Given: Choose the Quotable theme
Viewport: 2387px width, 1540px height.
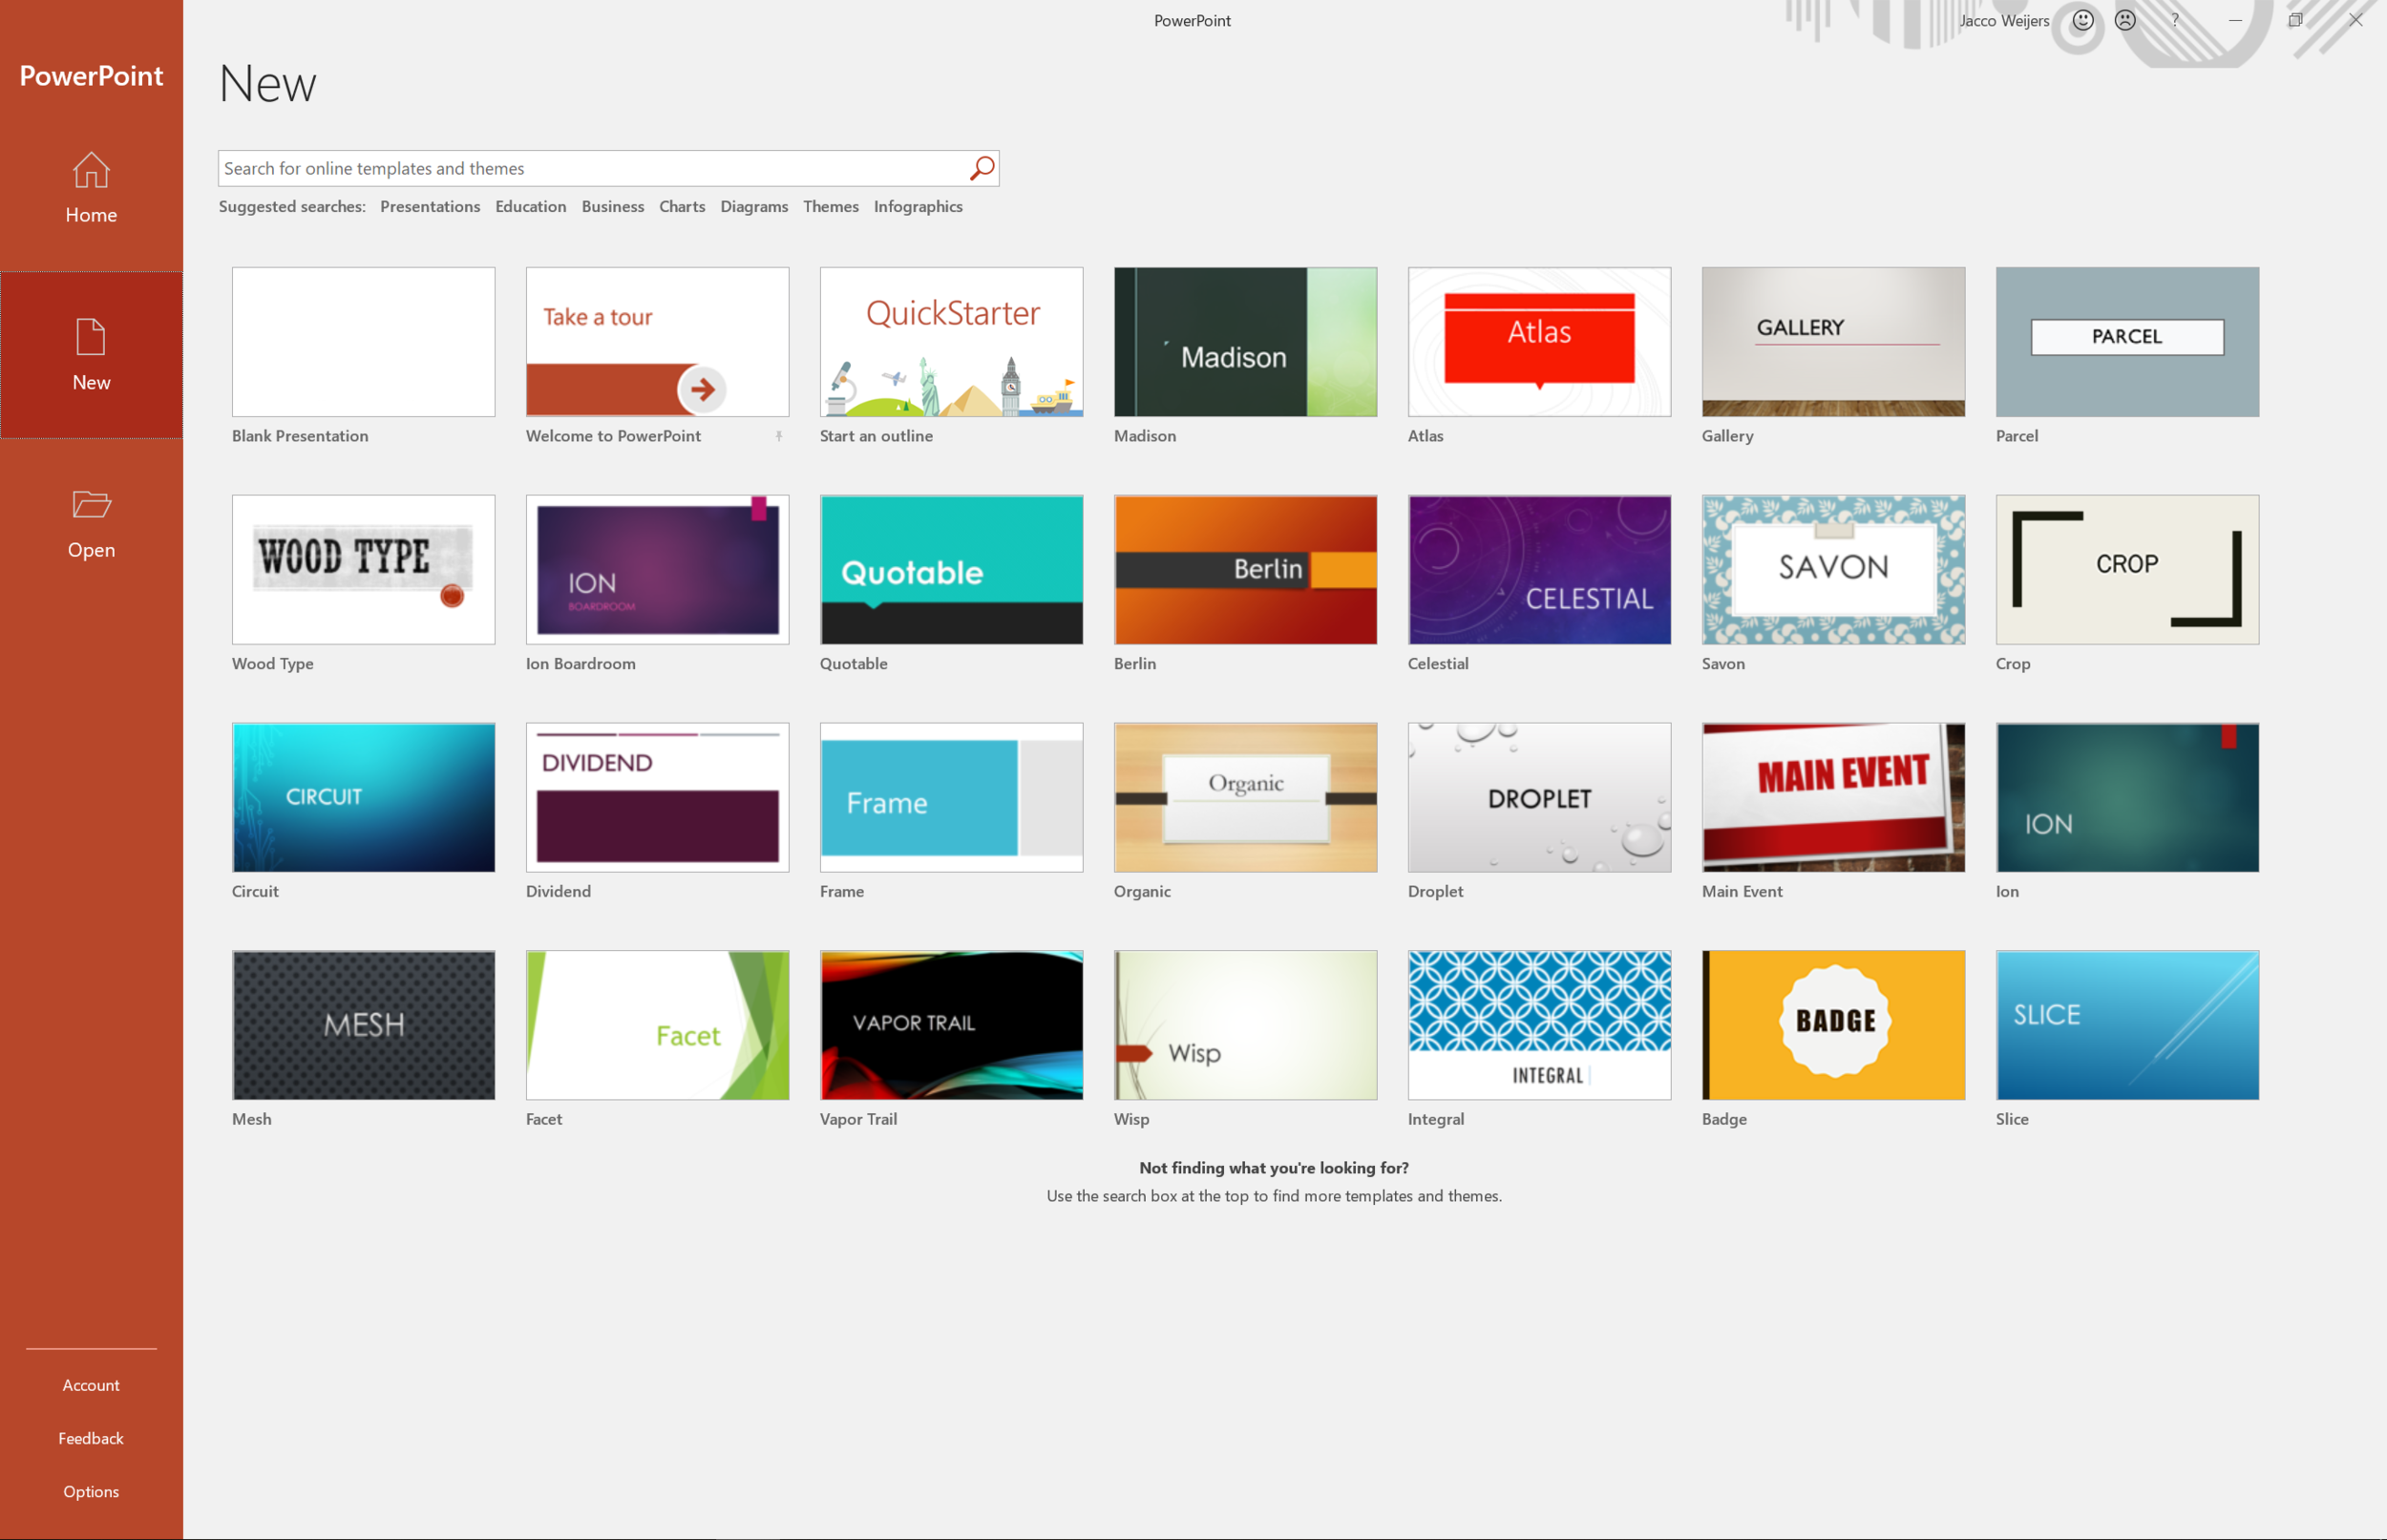Looking at the screenshot, I should pos(951,570).
